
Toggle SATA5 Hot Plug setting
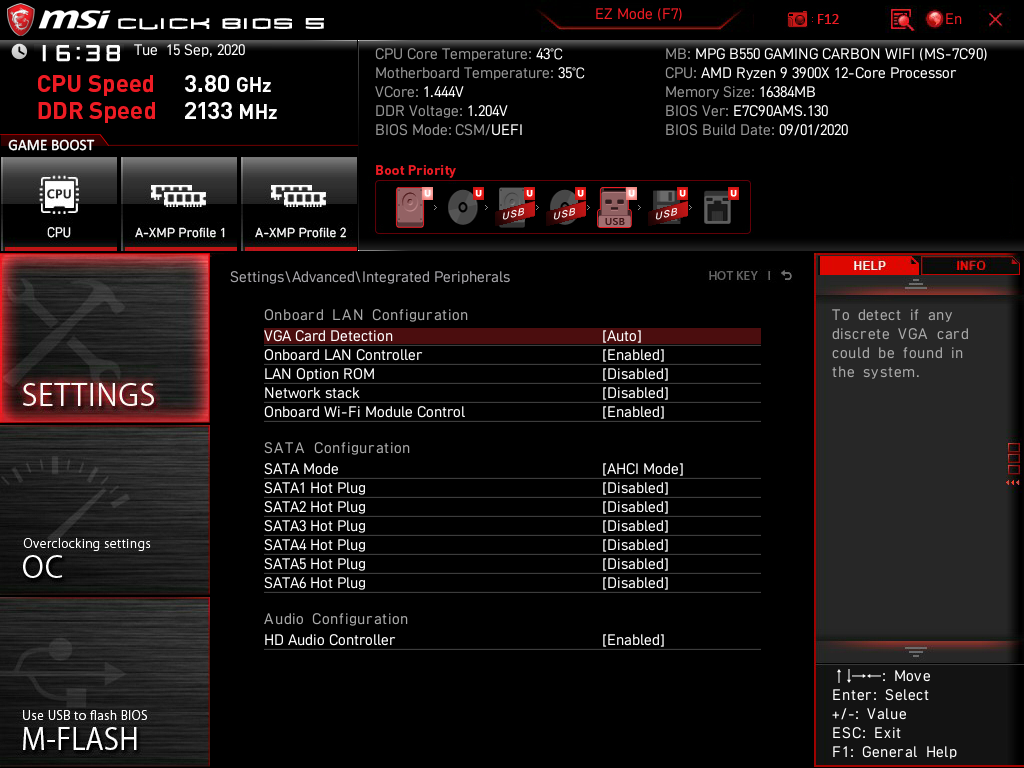click(x=512, y=564)
